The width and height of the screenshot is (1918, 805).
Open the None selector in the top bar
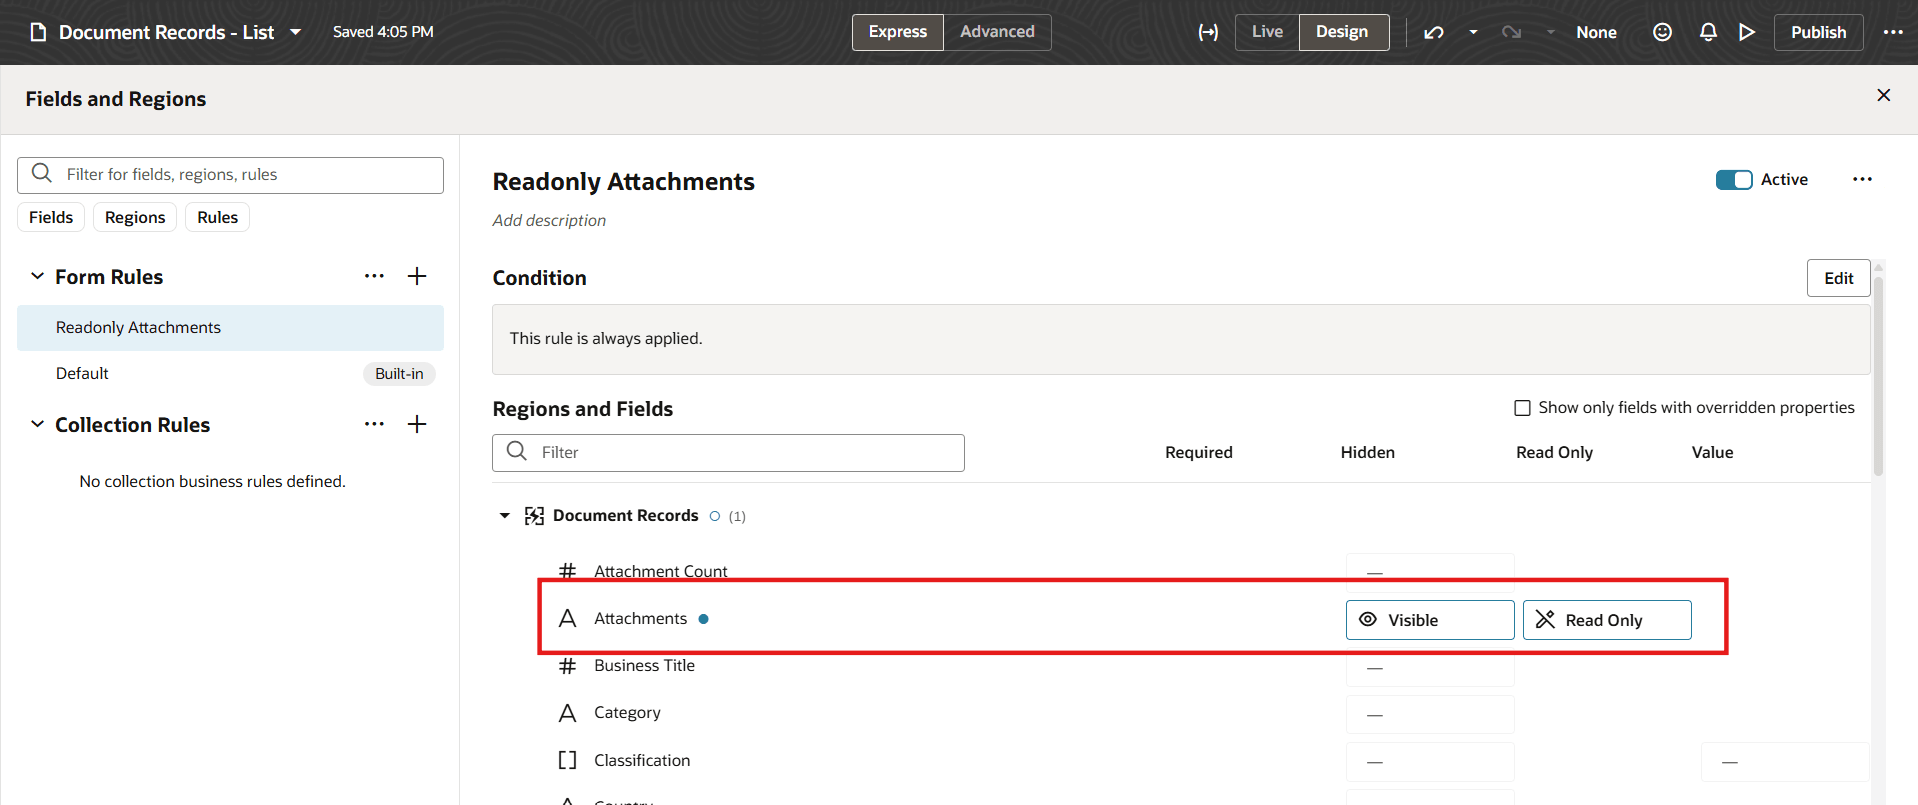tap(1596, 32)
